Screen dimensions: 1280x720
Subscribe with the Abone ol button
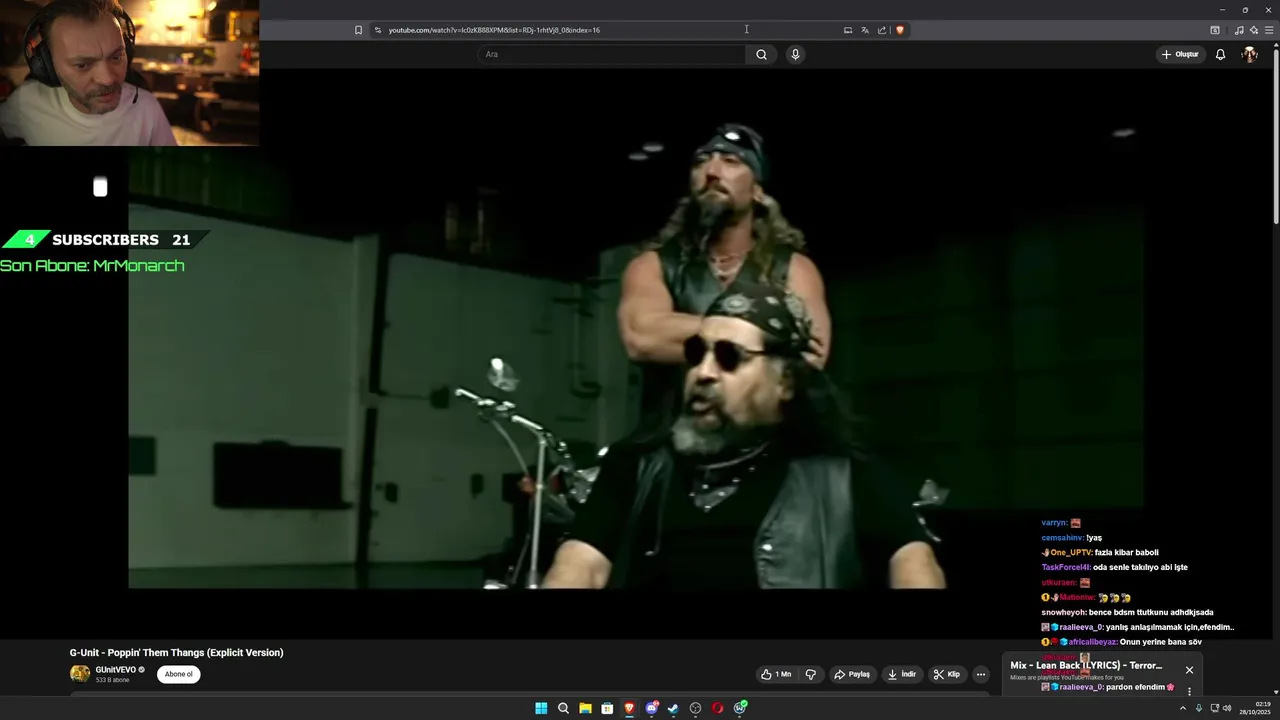[179, 674]
